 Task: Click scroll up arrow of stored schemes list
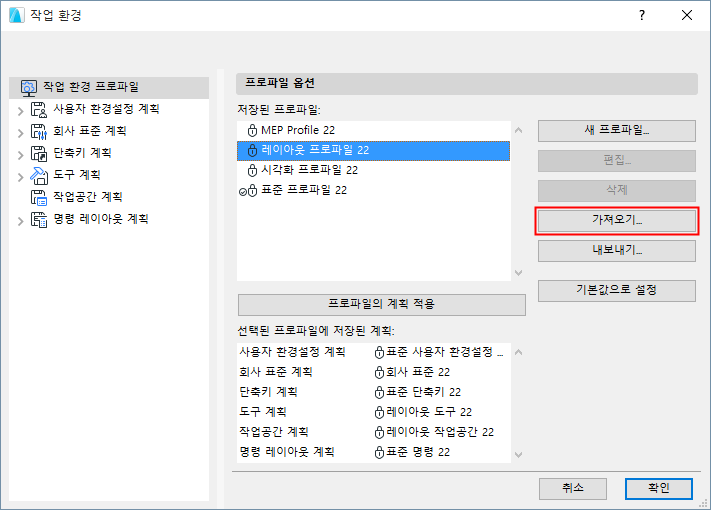519,352
